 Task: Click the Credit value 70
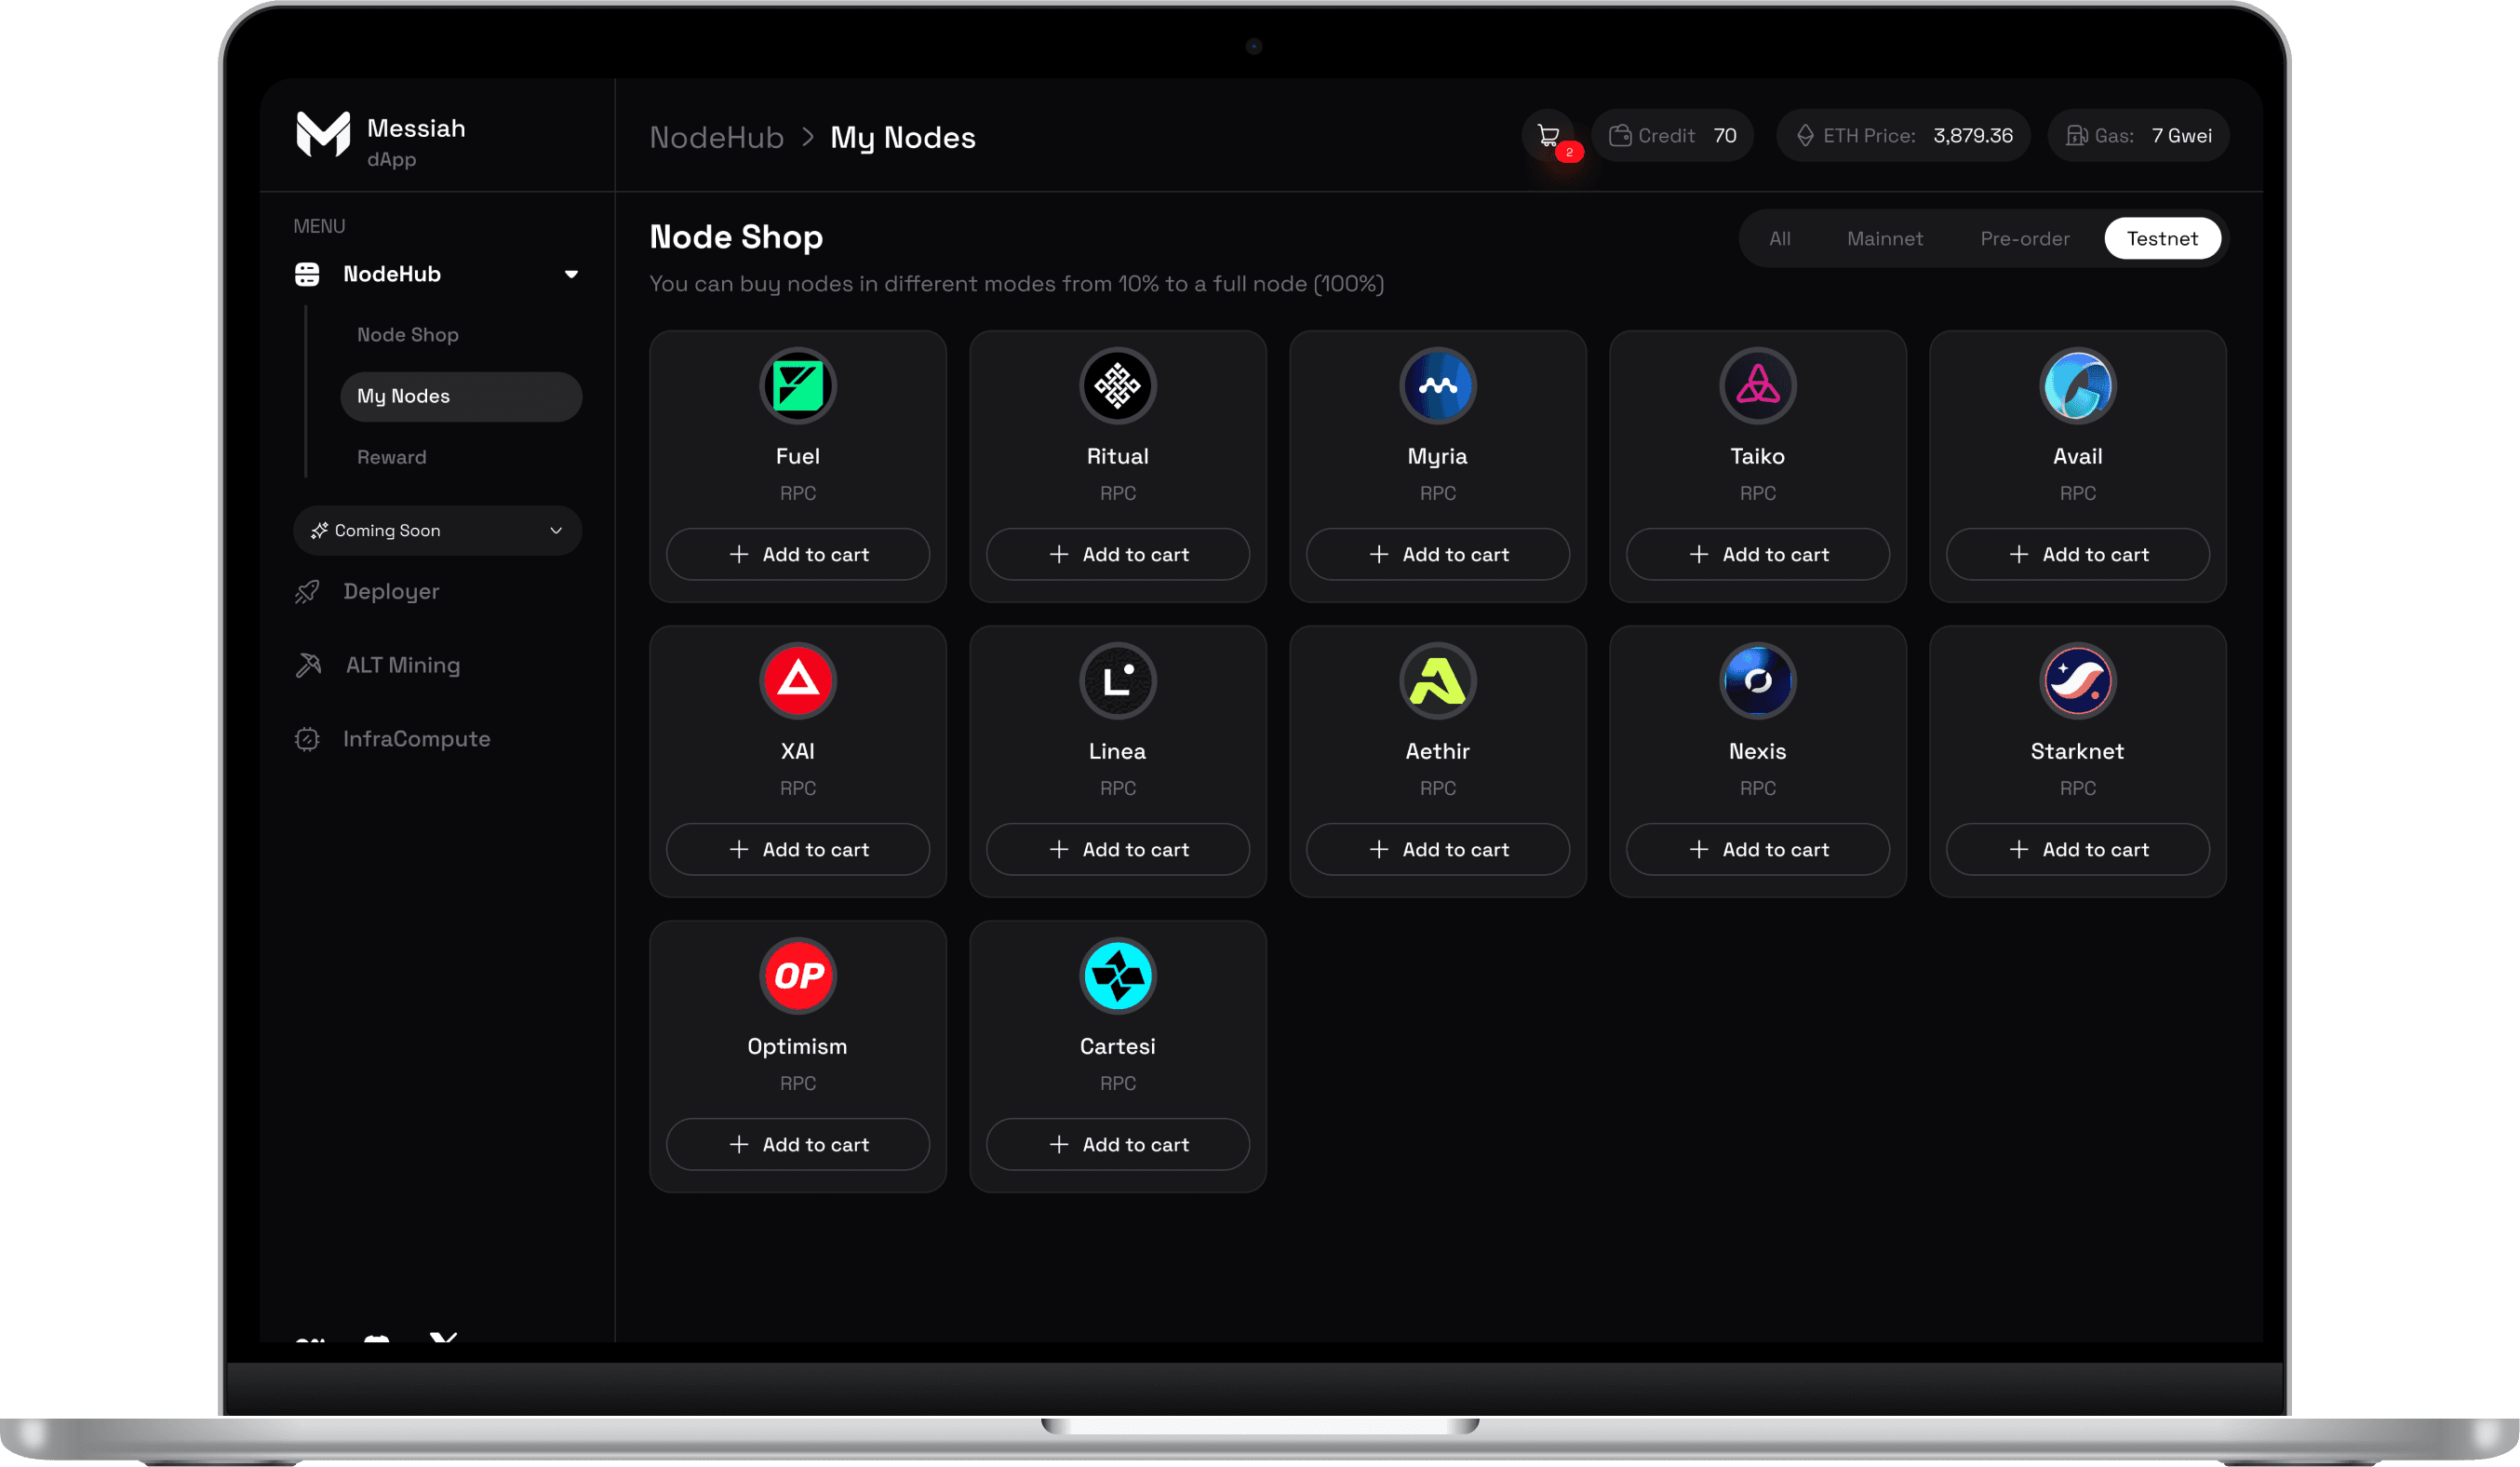tap(1724, 135)
